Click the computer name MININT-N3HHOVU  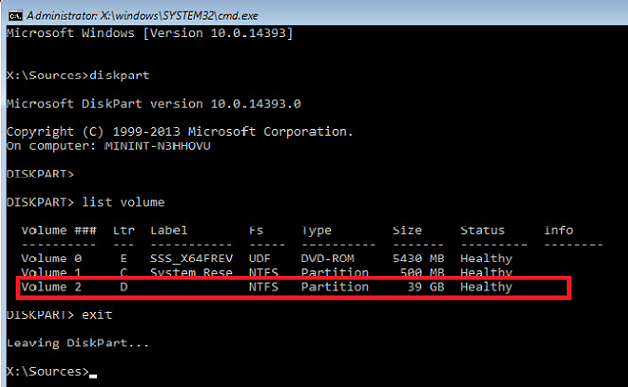pyautogui.click(x=157, y=146)
